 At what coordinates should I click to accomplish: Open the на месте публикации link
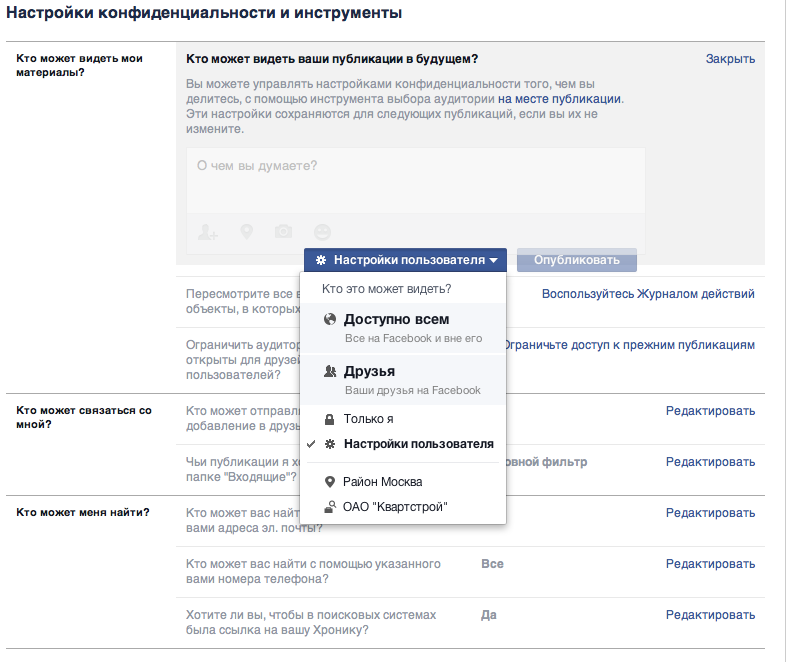coord(559,99)
